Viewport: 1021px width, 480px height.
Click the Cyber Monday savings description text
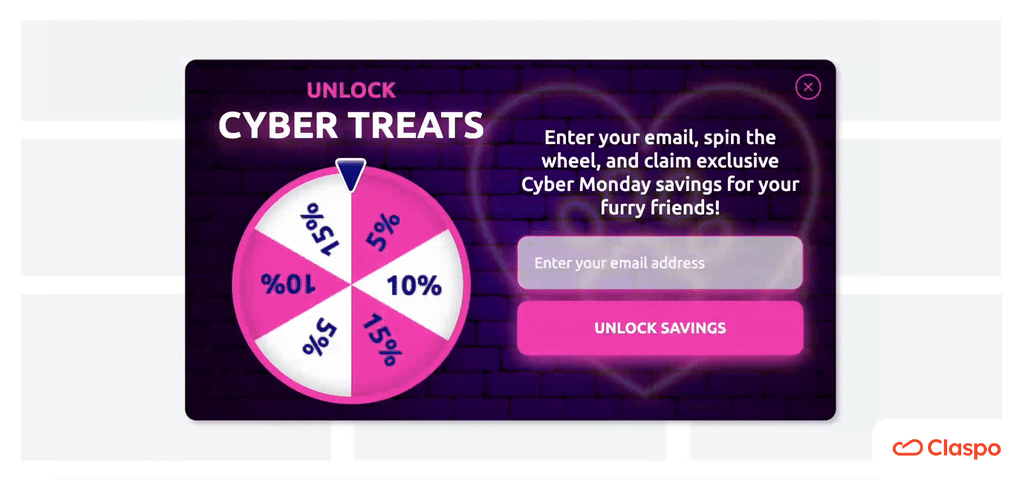pyautogui.click(x=660, y=173)
